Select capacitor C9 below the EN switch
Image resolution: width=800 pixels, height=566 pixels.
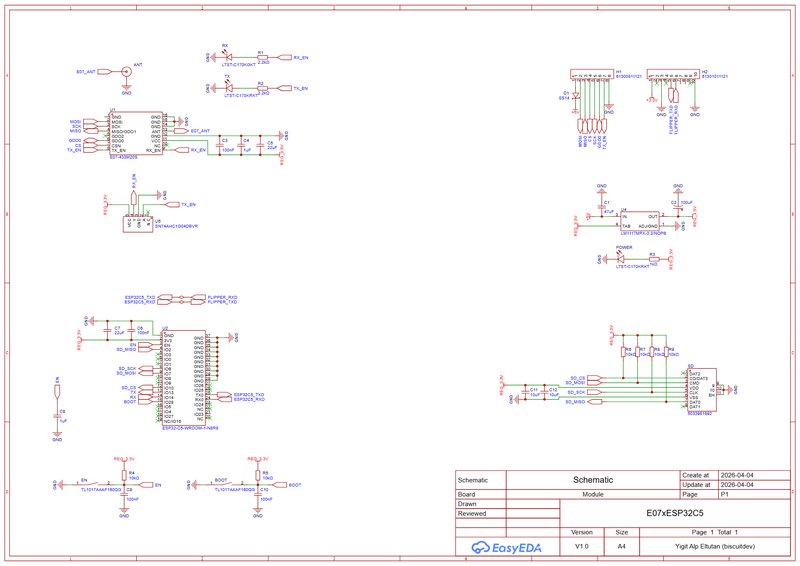click(x=124, y=494)
